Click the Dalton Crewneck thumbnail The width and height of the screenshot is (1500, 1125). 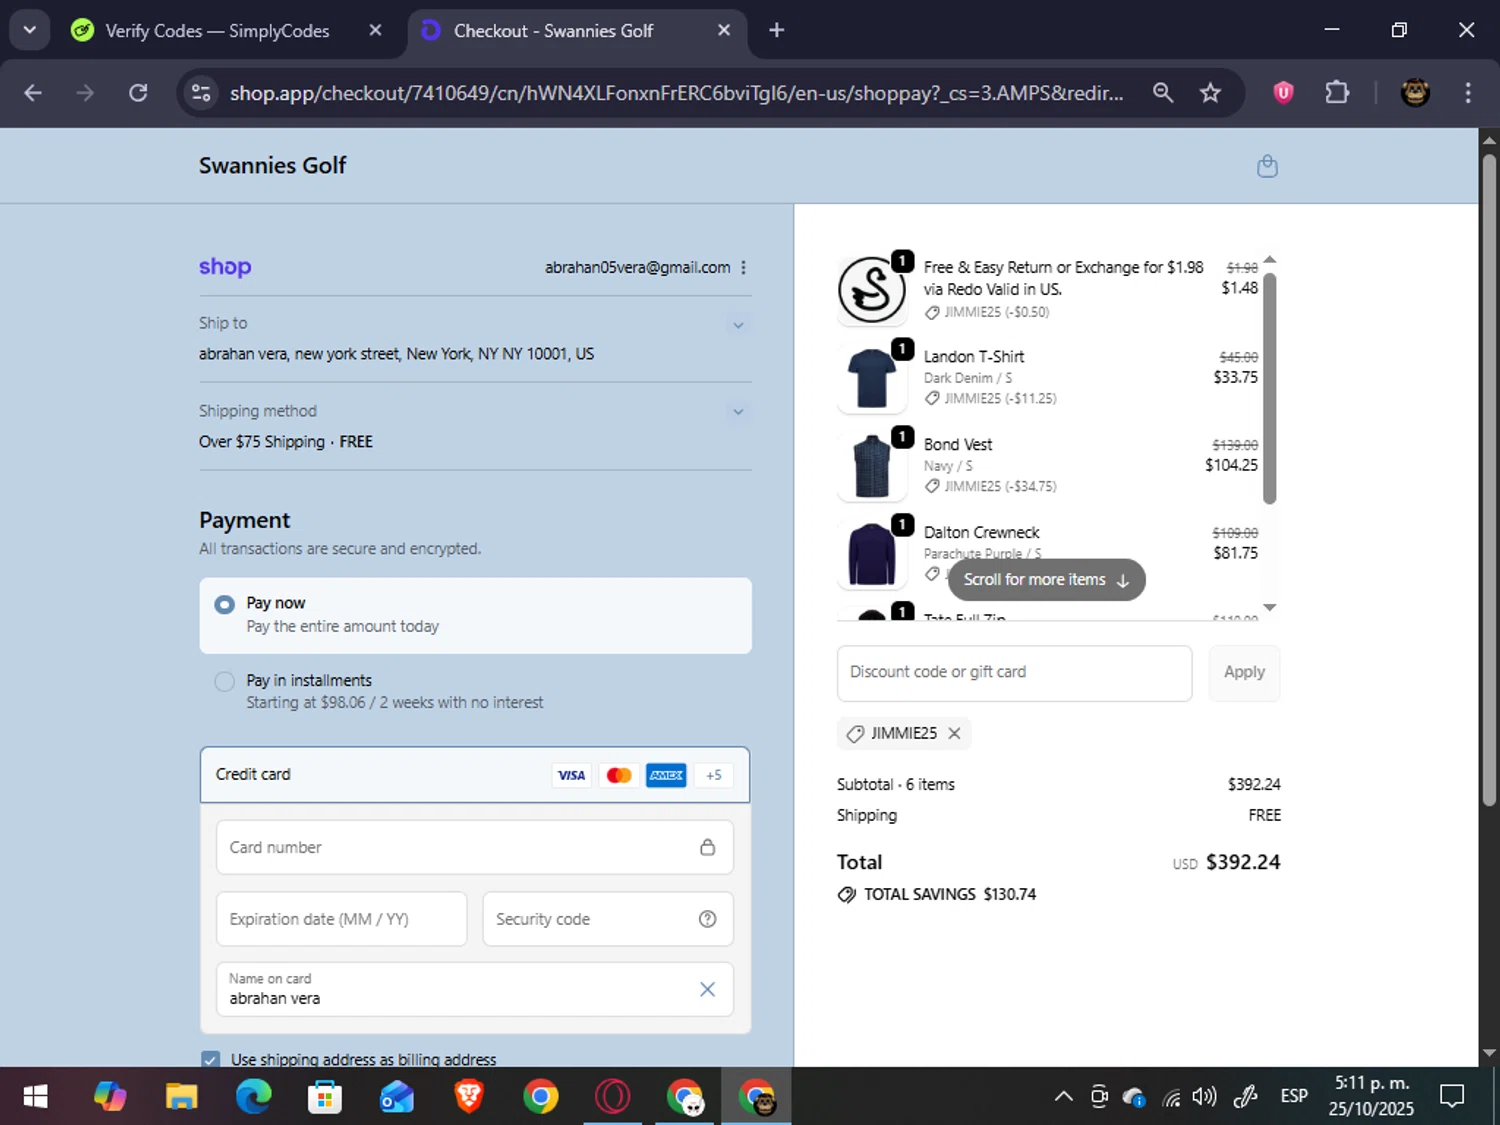(871, 553)
